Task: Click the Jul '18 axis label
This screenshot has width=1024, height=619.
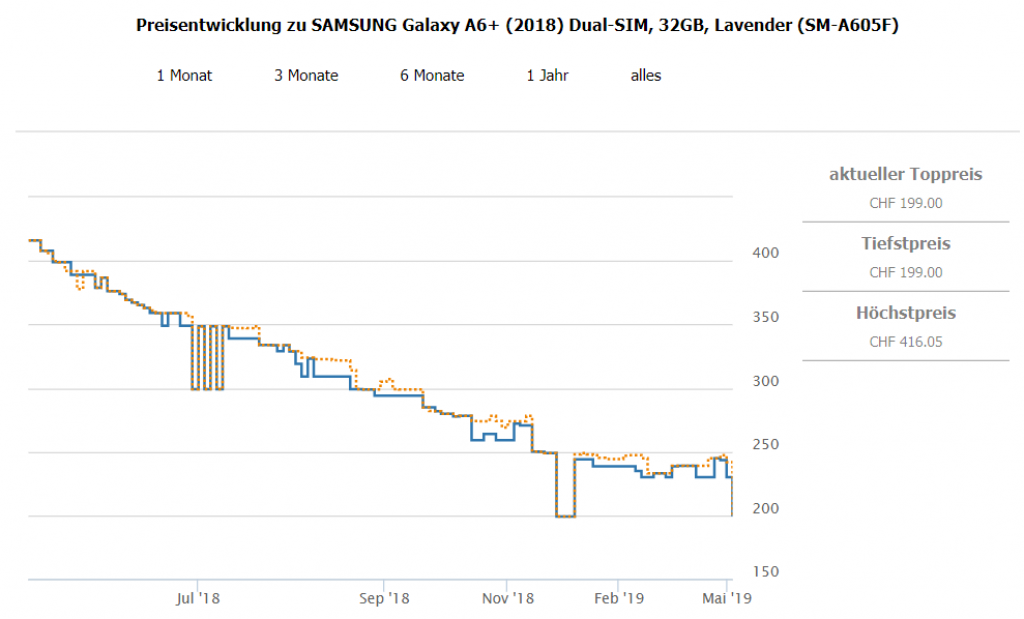Action: 197,598
